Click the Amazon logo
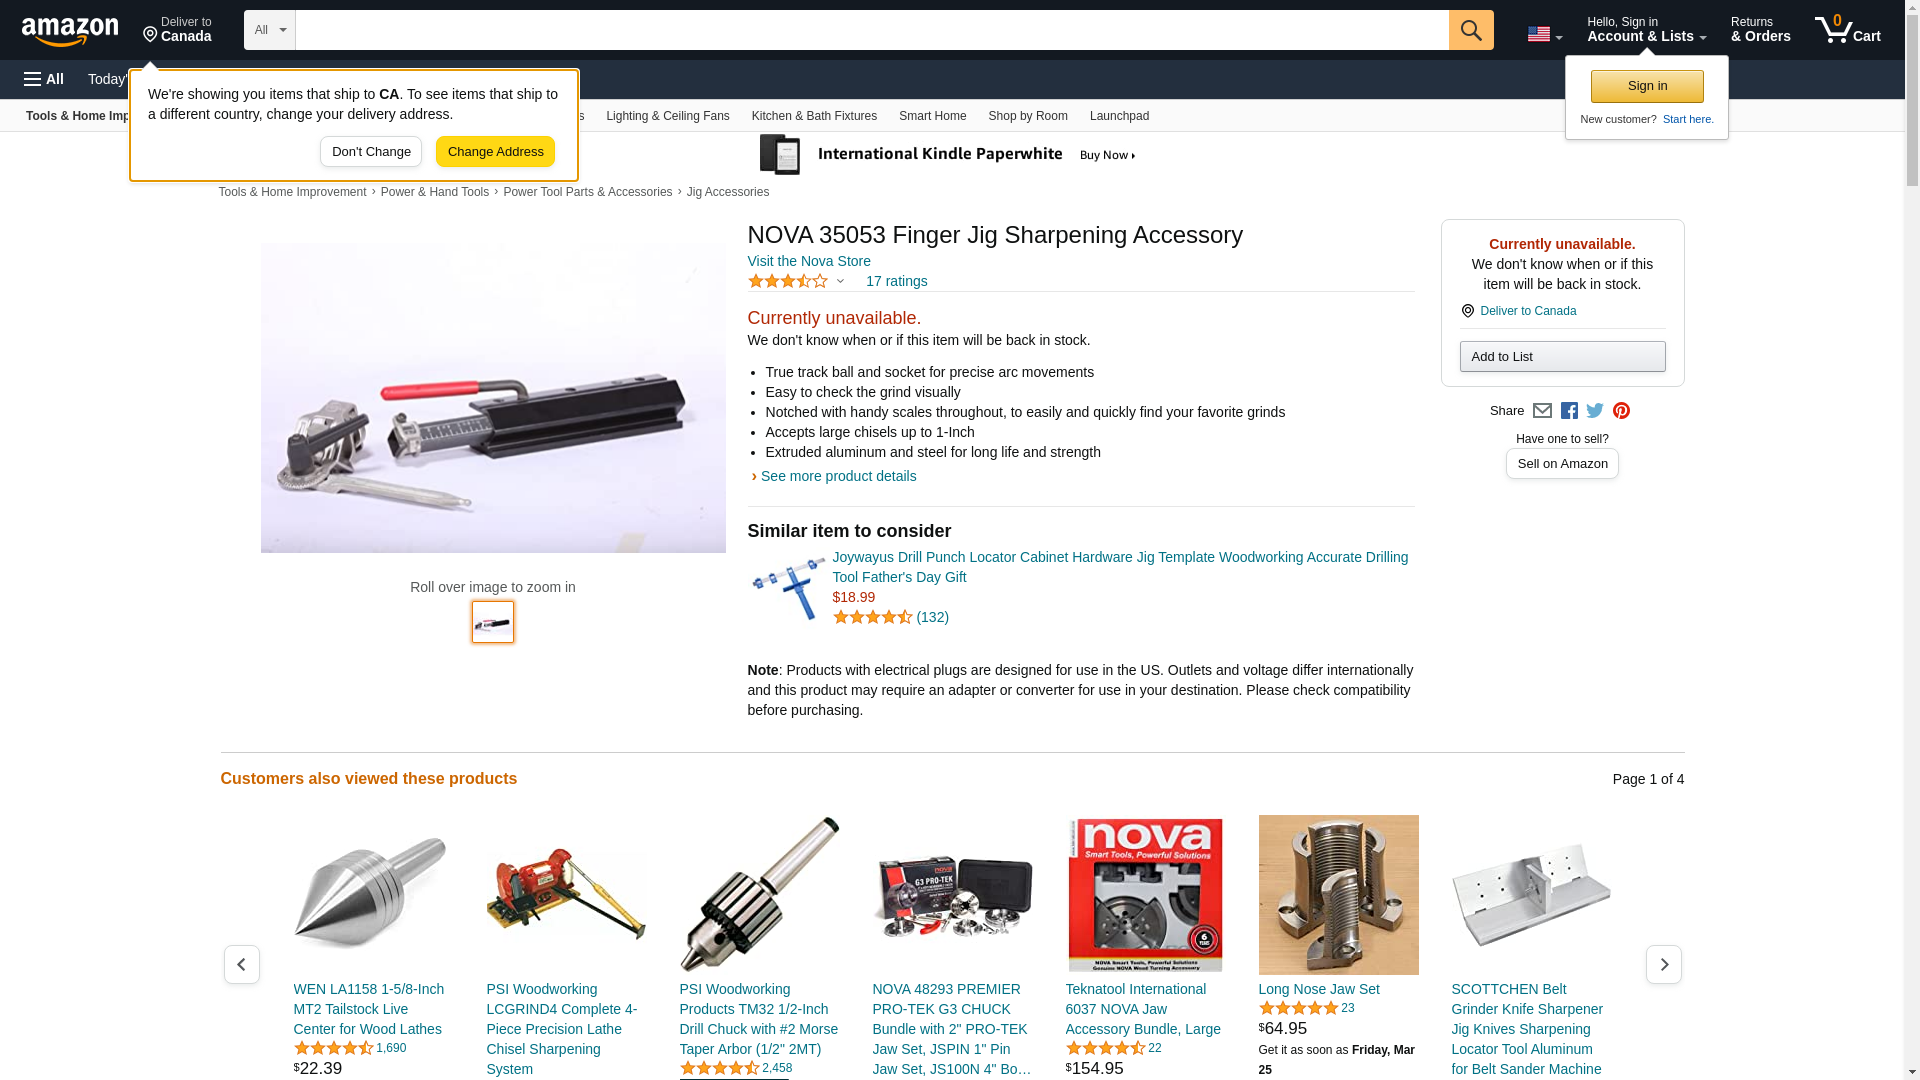The image size is (1920, 1080). point(70,31)
